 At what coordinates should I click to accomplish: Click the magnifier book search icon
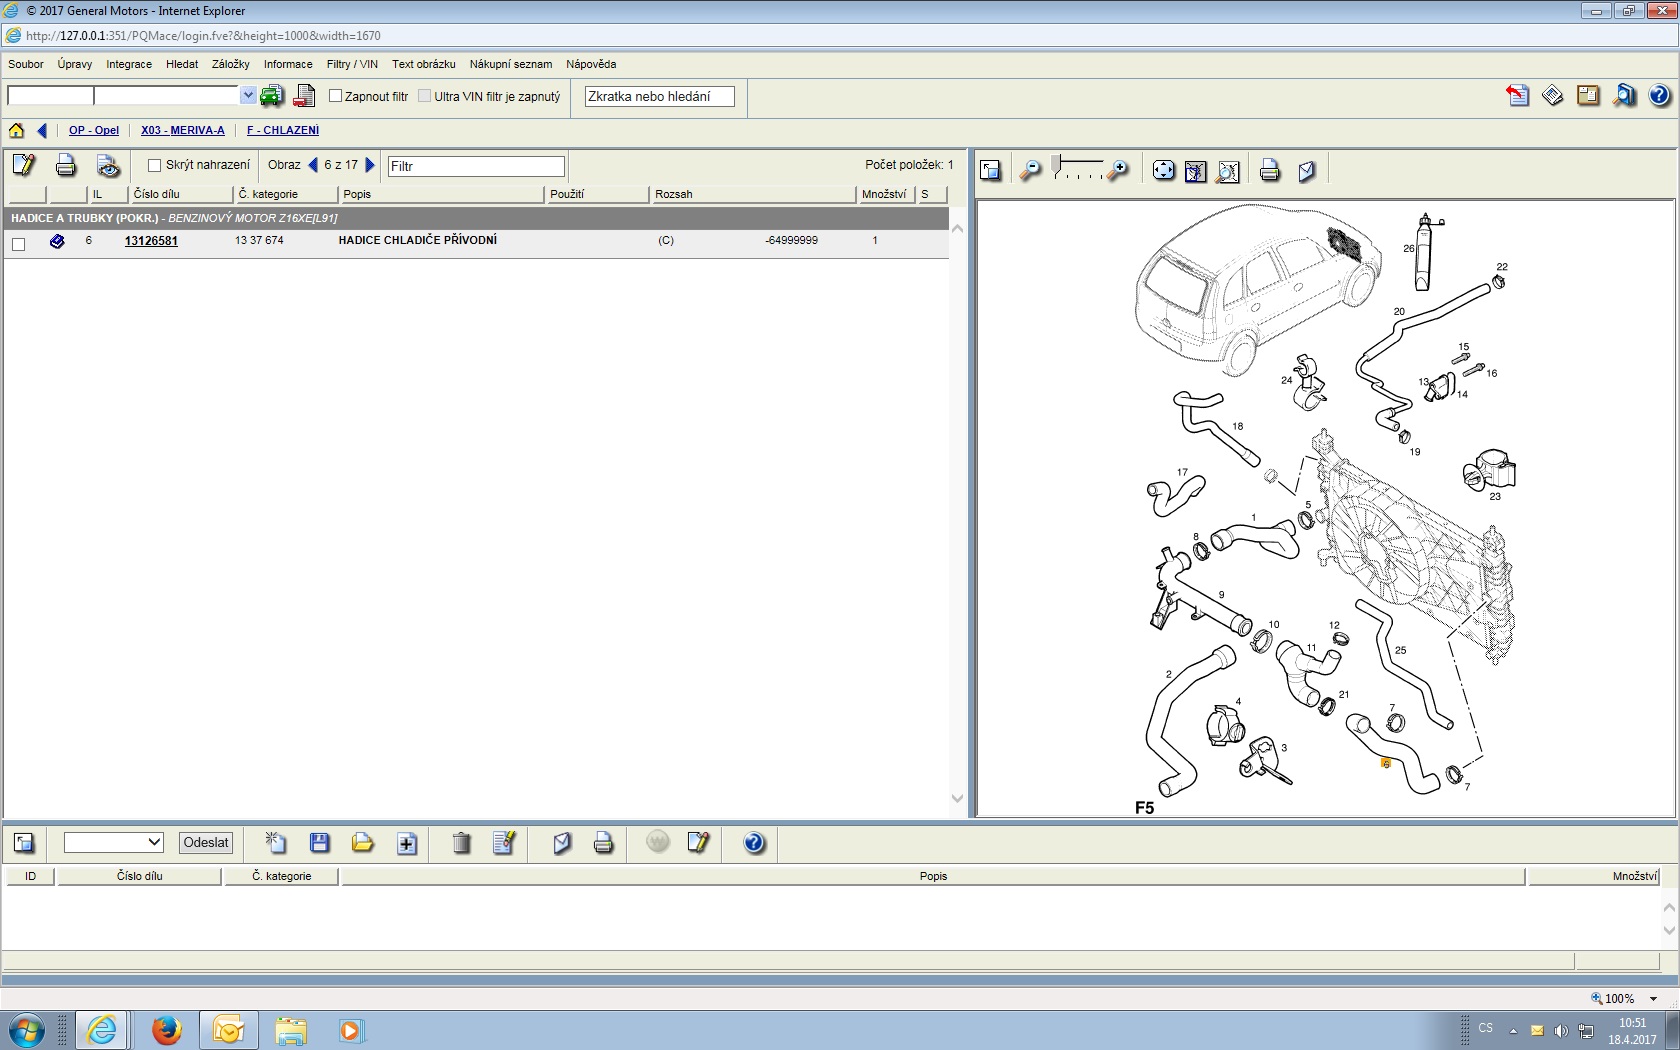pyautogui.click(x=1625, y=96)
